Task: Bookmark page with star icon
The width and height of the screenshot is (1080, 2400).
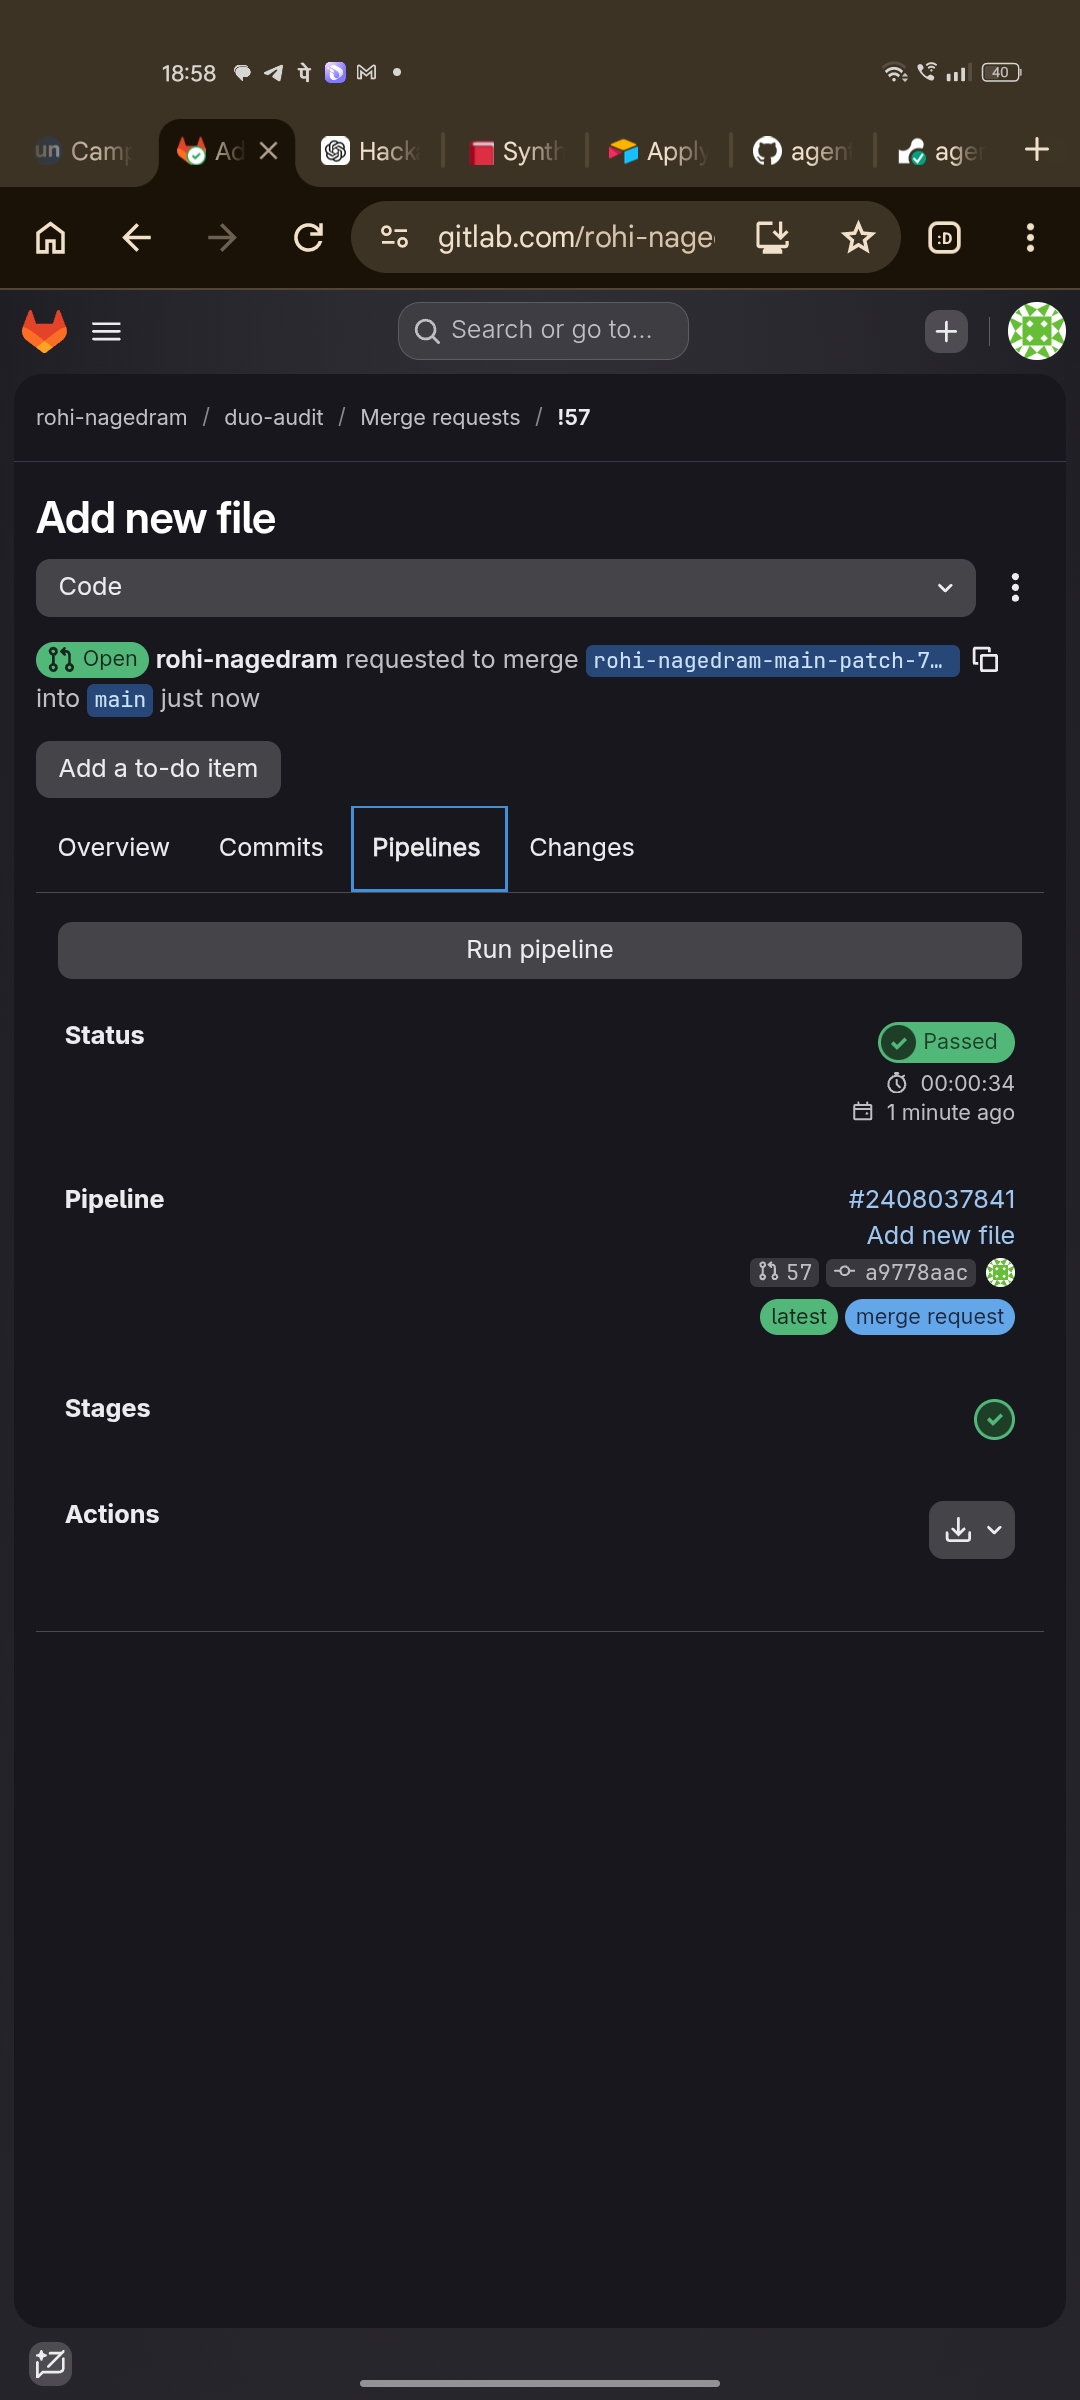Action: (858, 237)
